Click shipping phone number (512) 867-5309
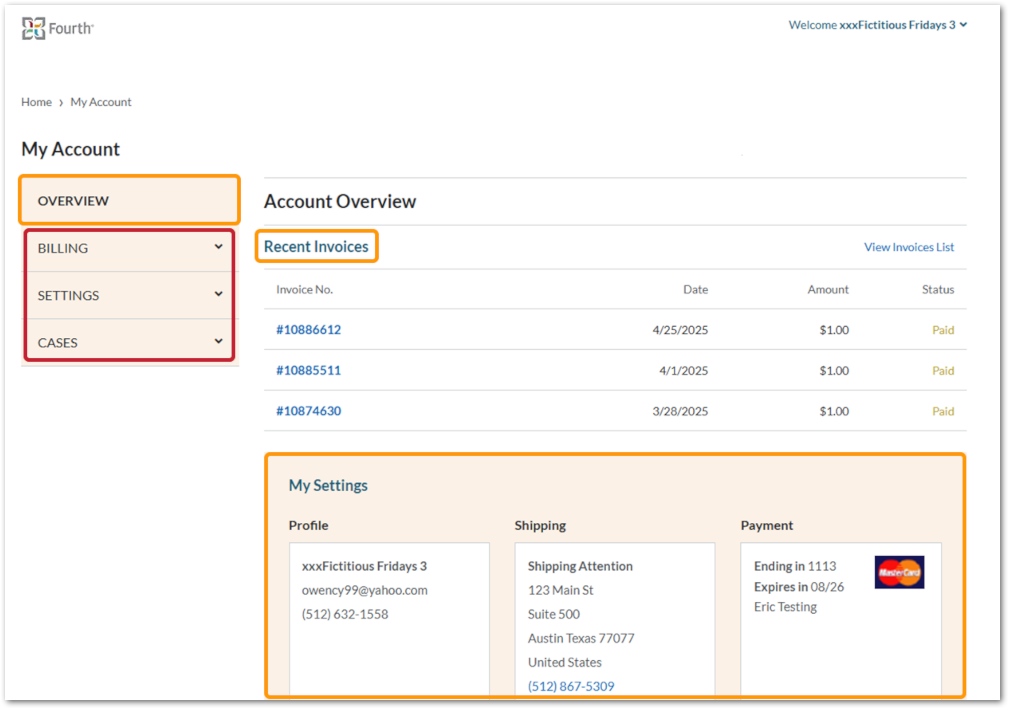The height and width of the screenshot is (709, 1009). click(x=571, y=686)
